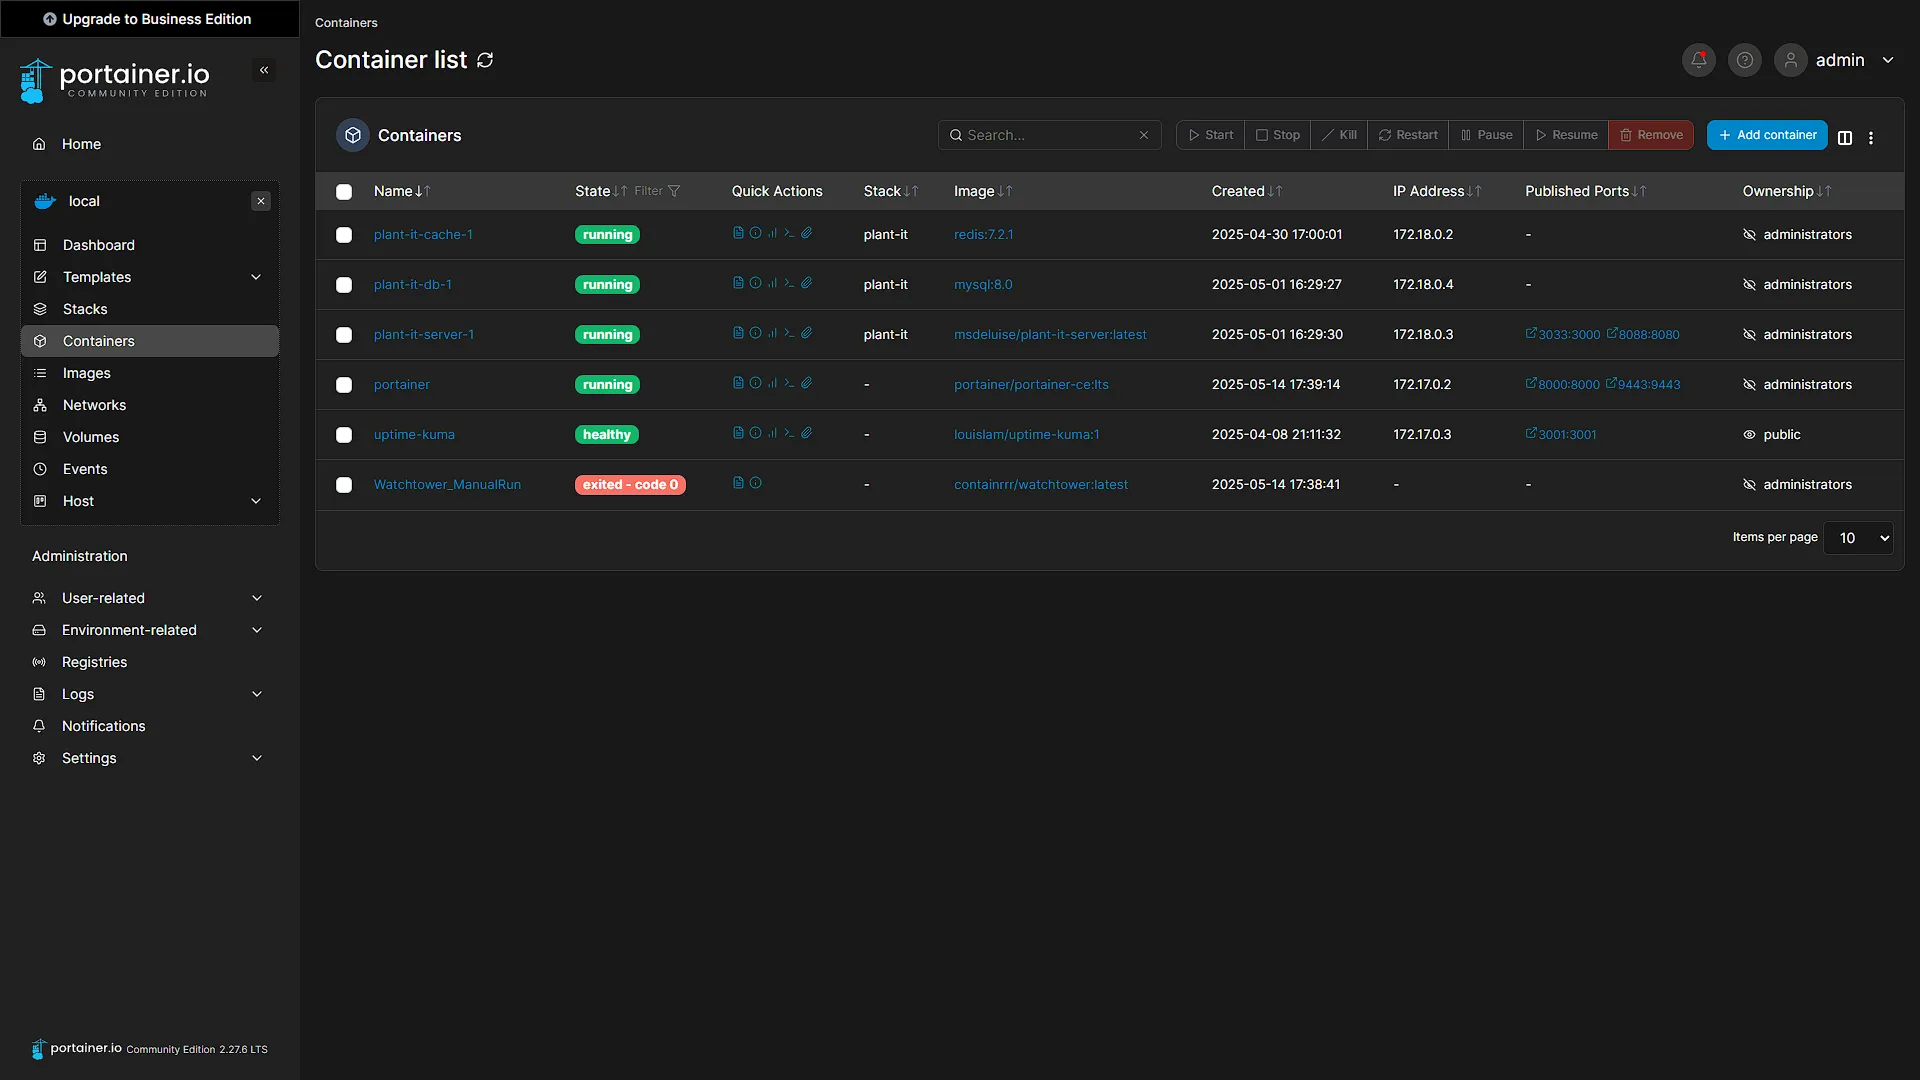Screen dimensions: 1920x1080
Task: Filter containers by state
Action: pos(657,191)
